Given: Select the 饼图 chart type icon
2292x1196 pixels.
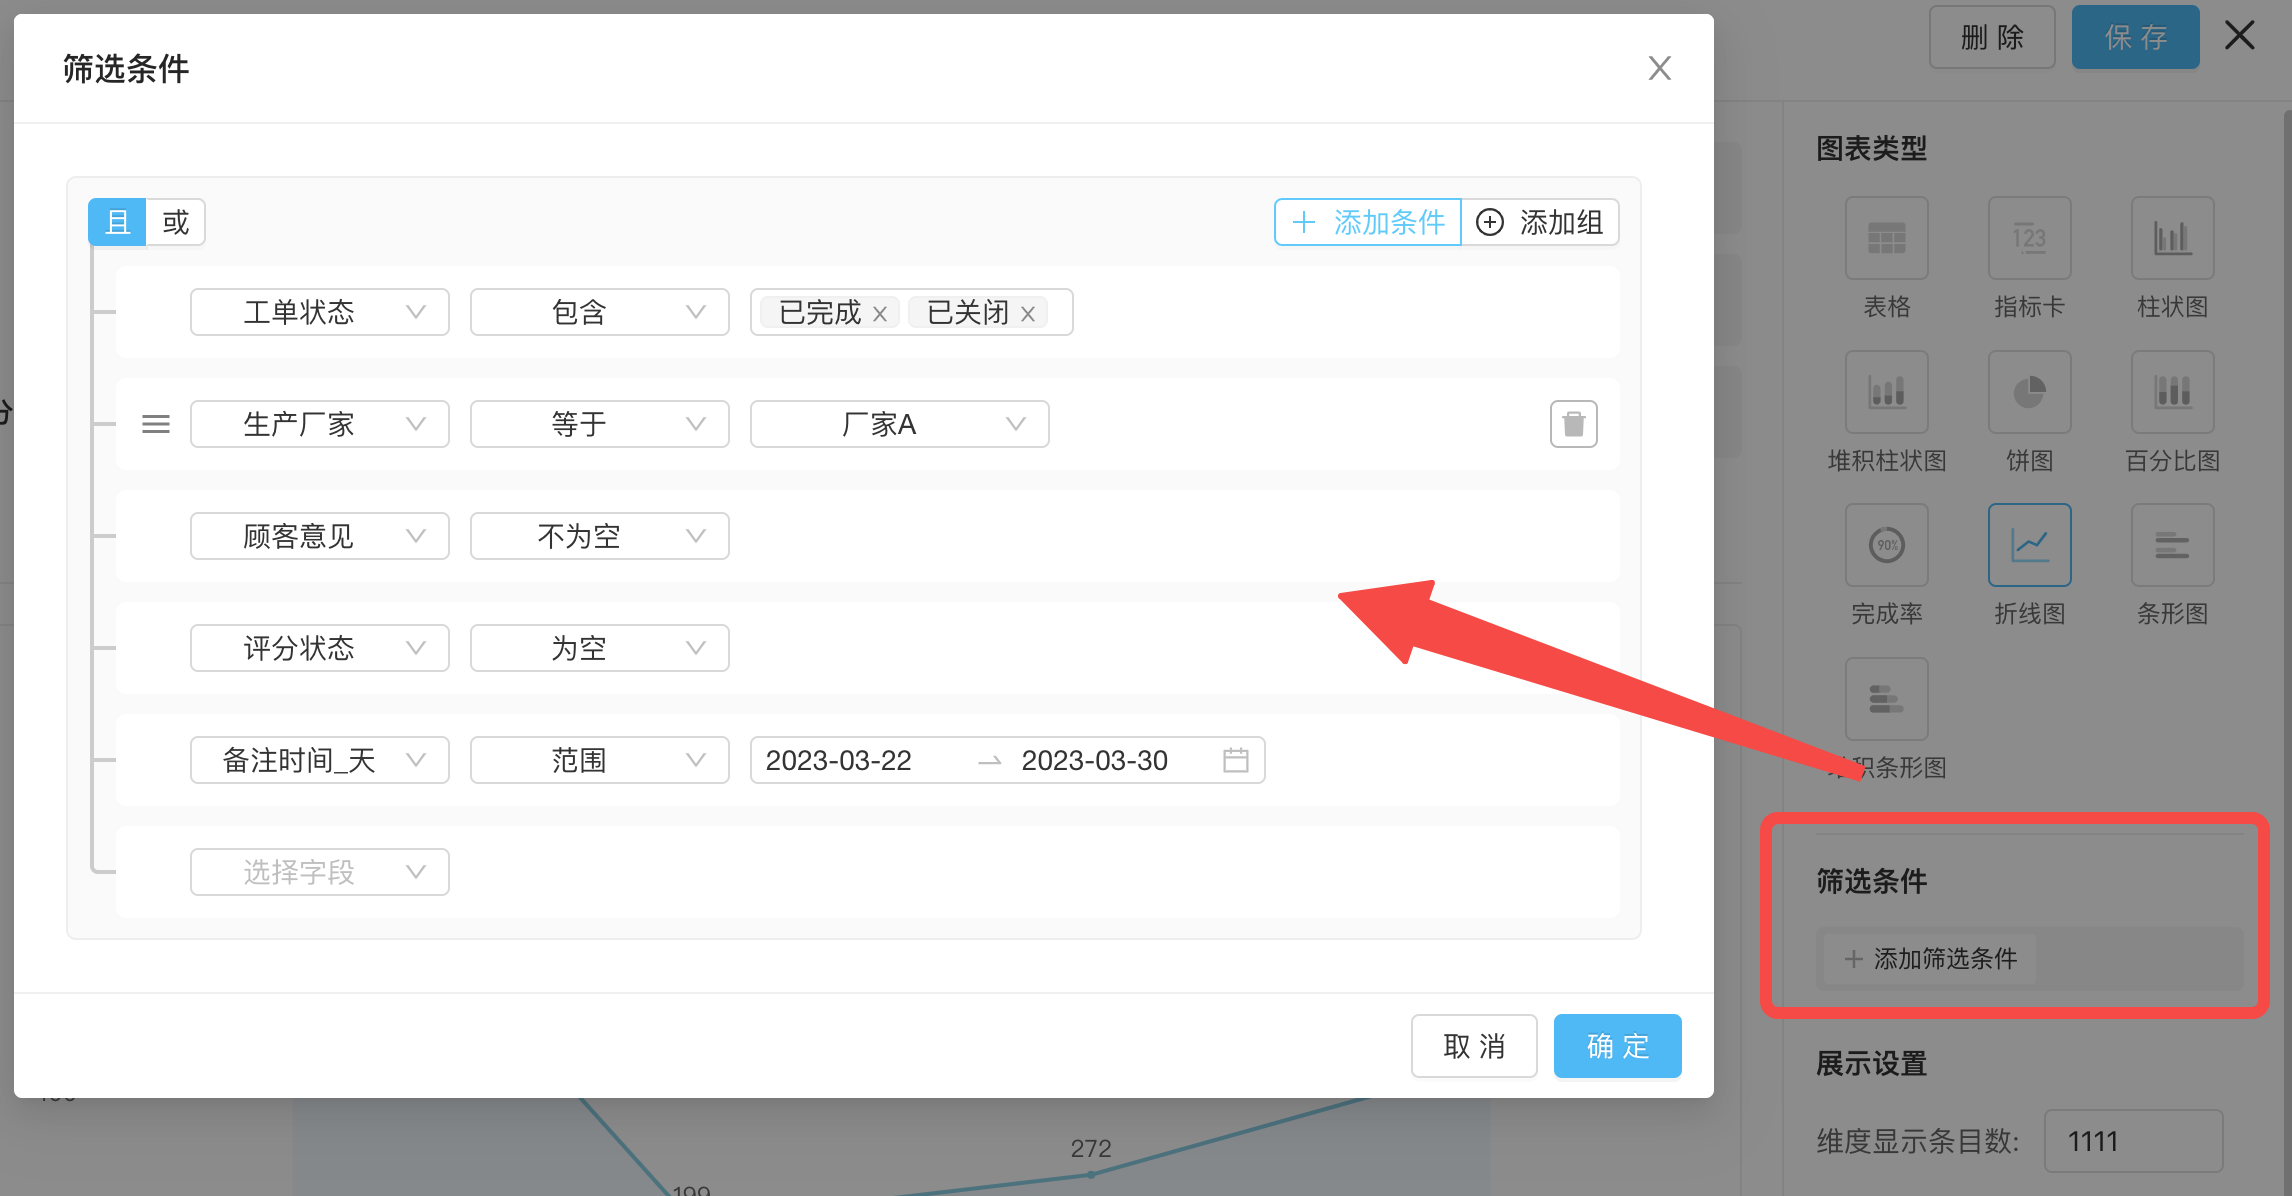Looking at the screenshot, I should coord(2029,392).
